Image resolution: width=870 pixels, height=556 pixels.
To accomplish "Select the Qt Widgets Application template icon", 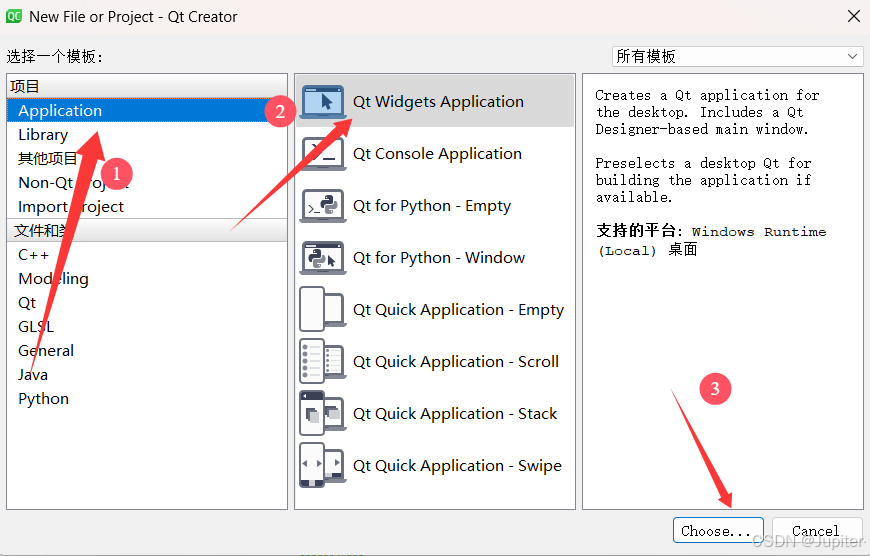I will [323, 102].
